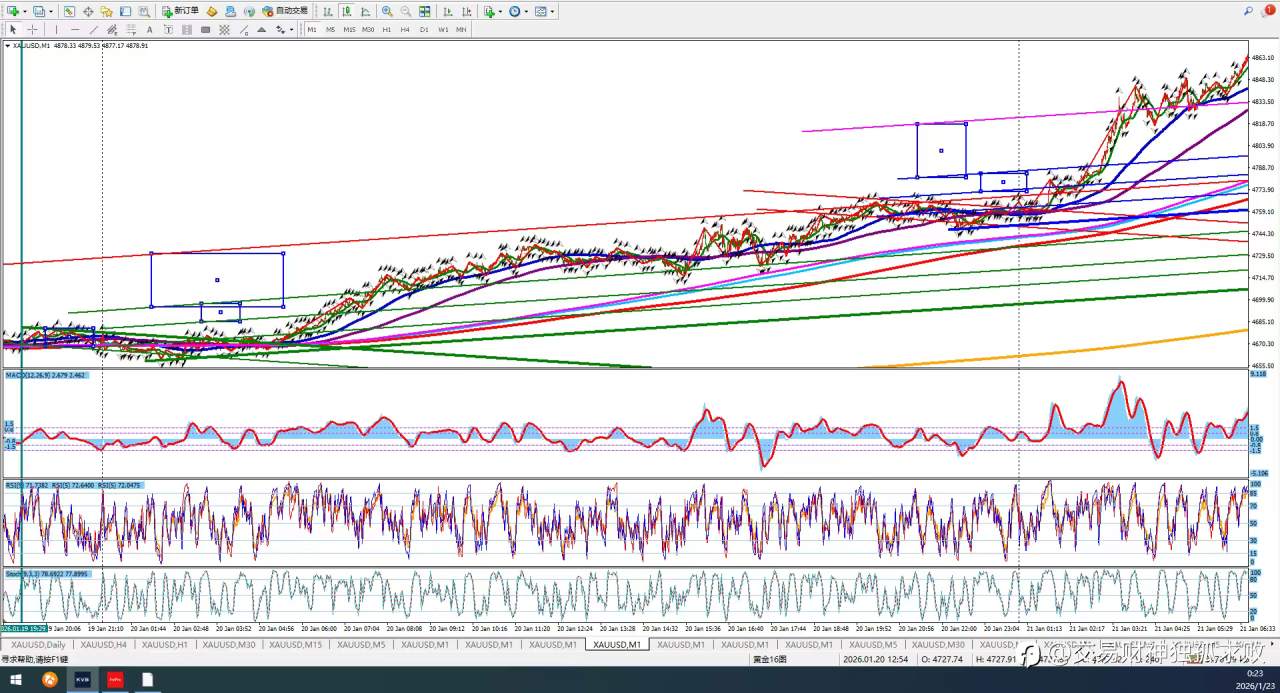Click the MACD(12,26,9) indicator label
Screen dimensions: 1280x693
coord(46,375)
